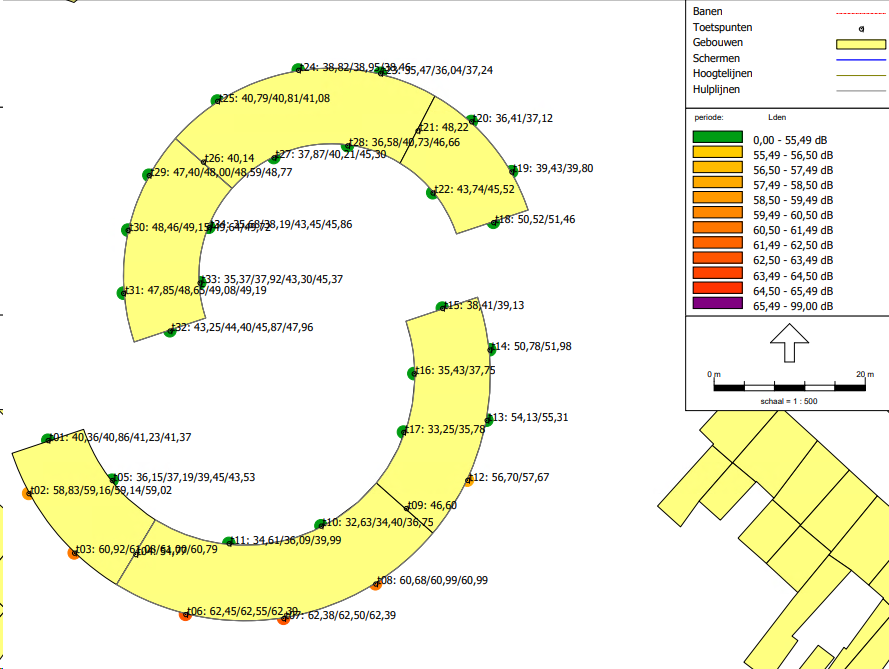Click the green marker at point t30
This screenshot has height=669, width=889.
(127, 230)
